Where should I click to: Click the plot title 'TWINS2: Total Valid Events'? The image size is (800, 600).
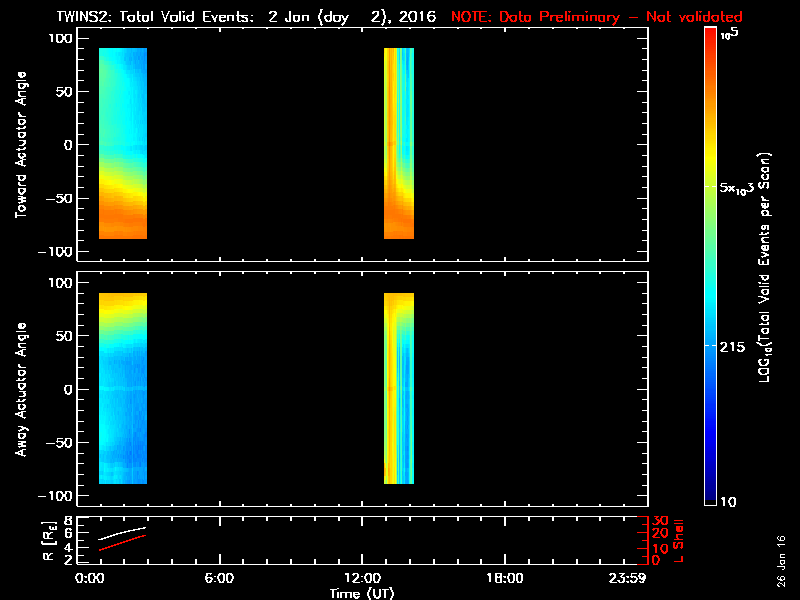pyautogui.click(x=155, y=17)
